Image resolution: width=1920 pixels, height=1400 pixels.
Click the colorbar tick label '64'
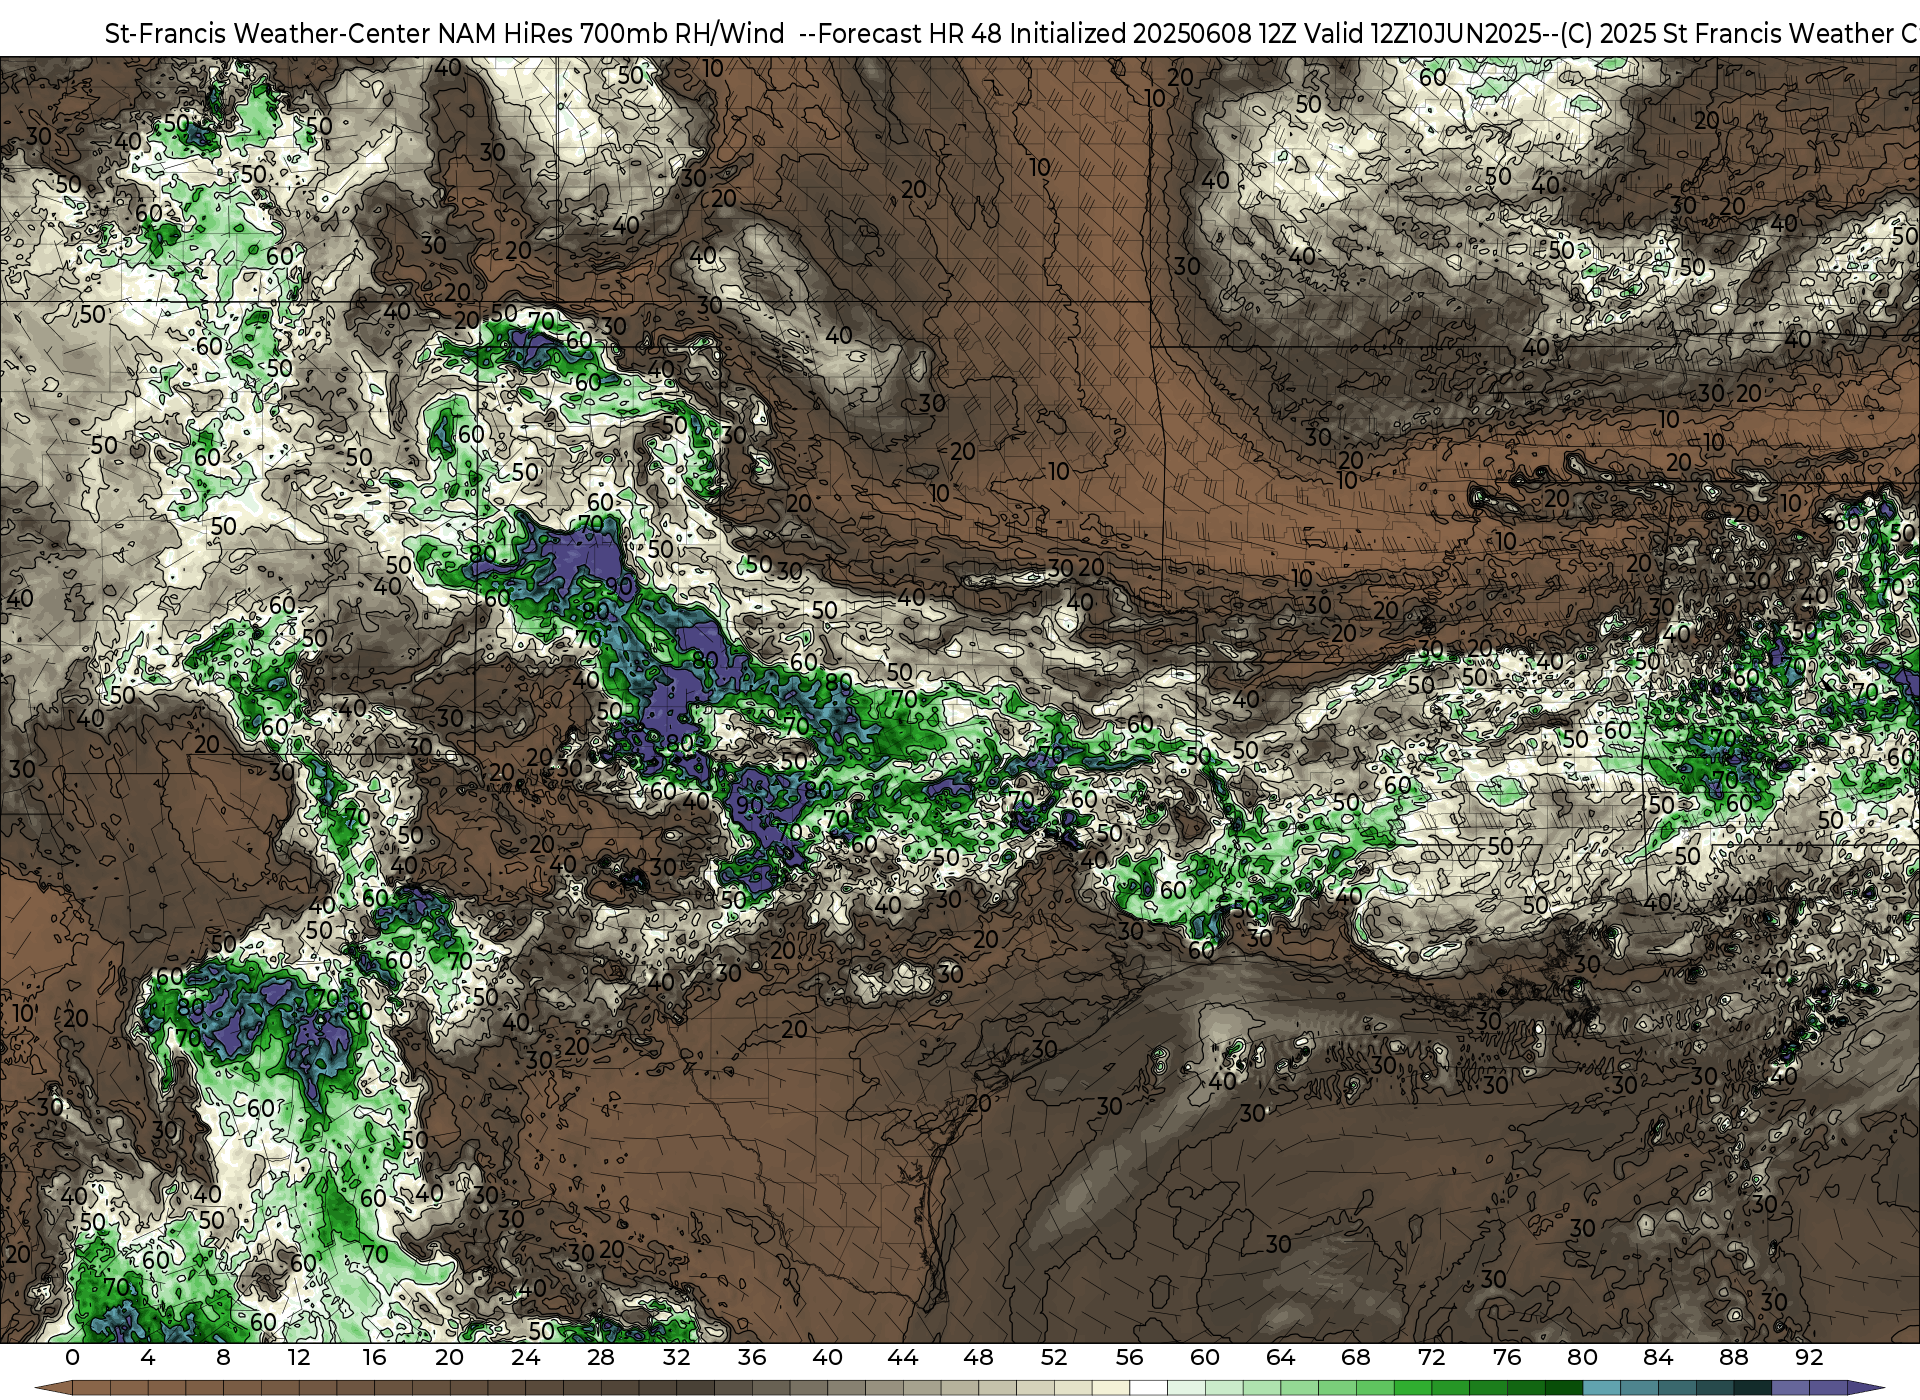pyautogui.click(x=1281, y=1357)
